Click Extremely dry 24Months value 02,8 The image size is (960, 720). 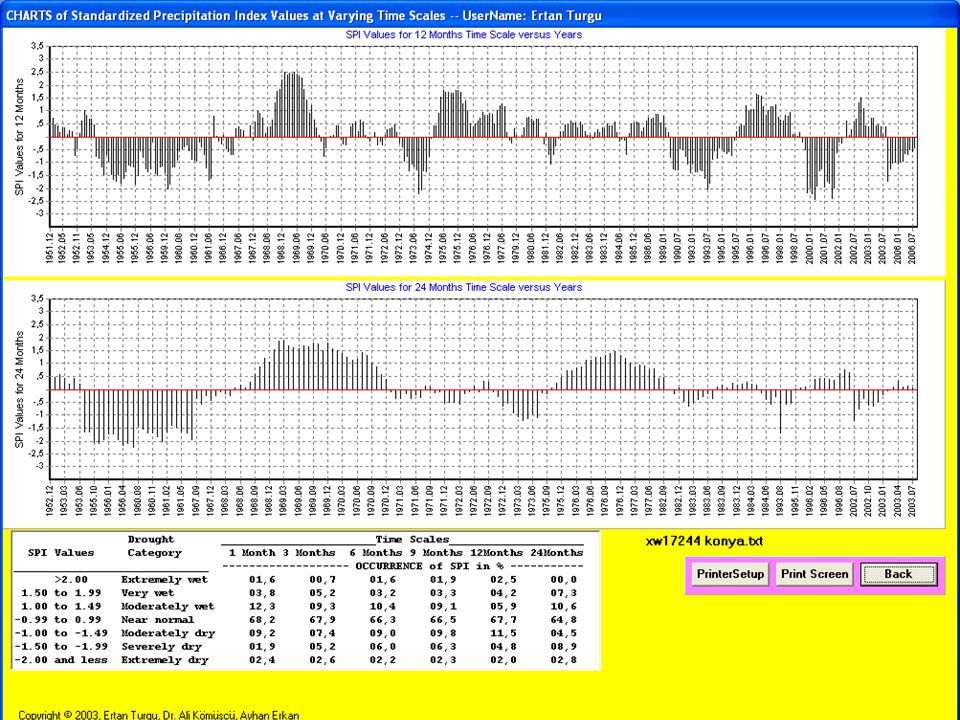click(x=563, y=661)
